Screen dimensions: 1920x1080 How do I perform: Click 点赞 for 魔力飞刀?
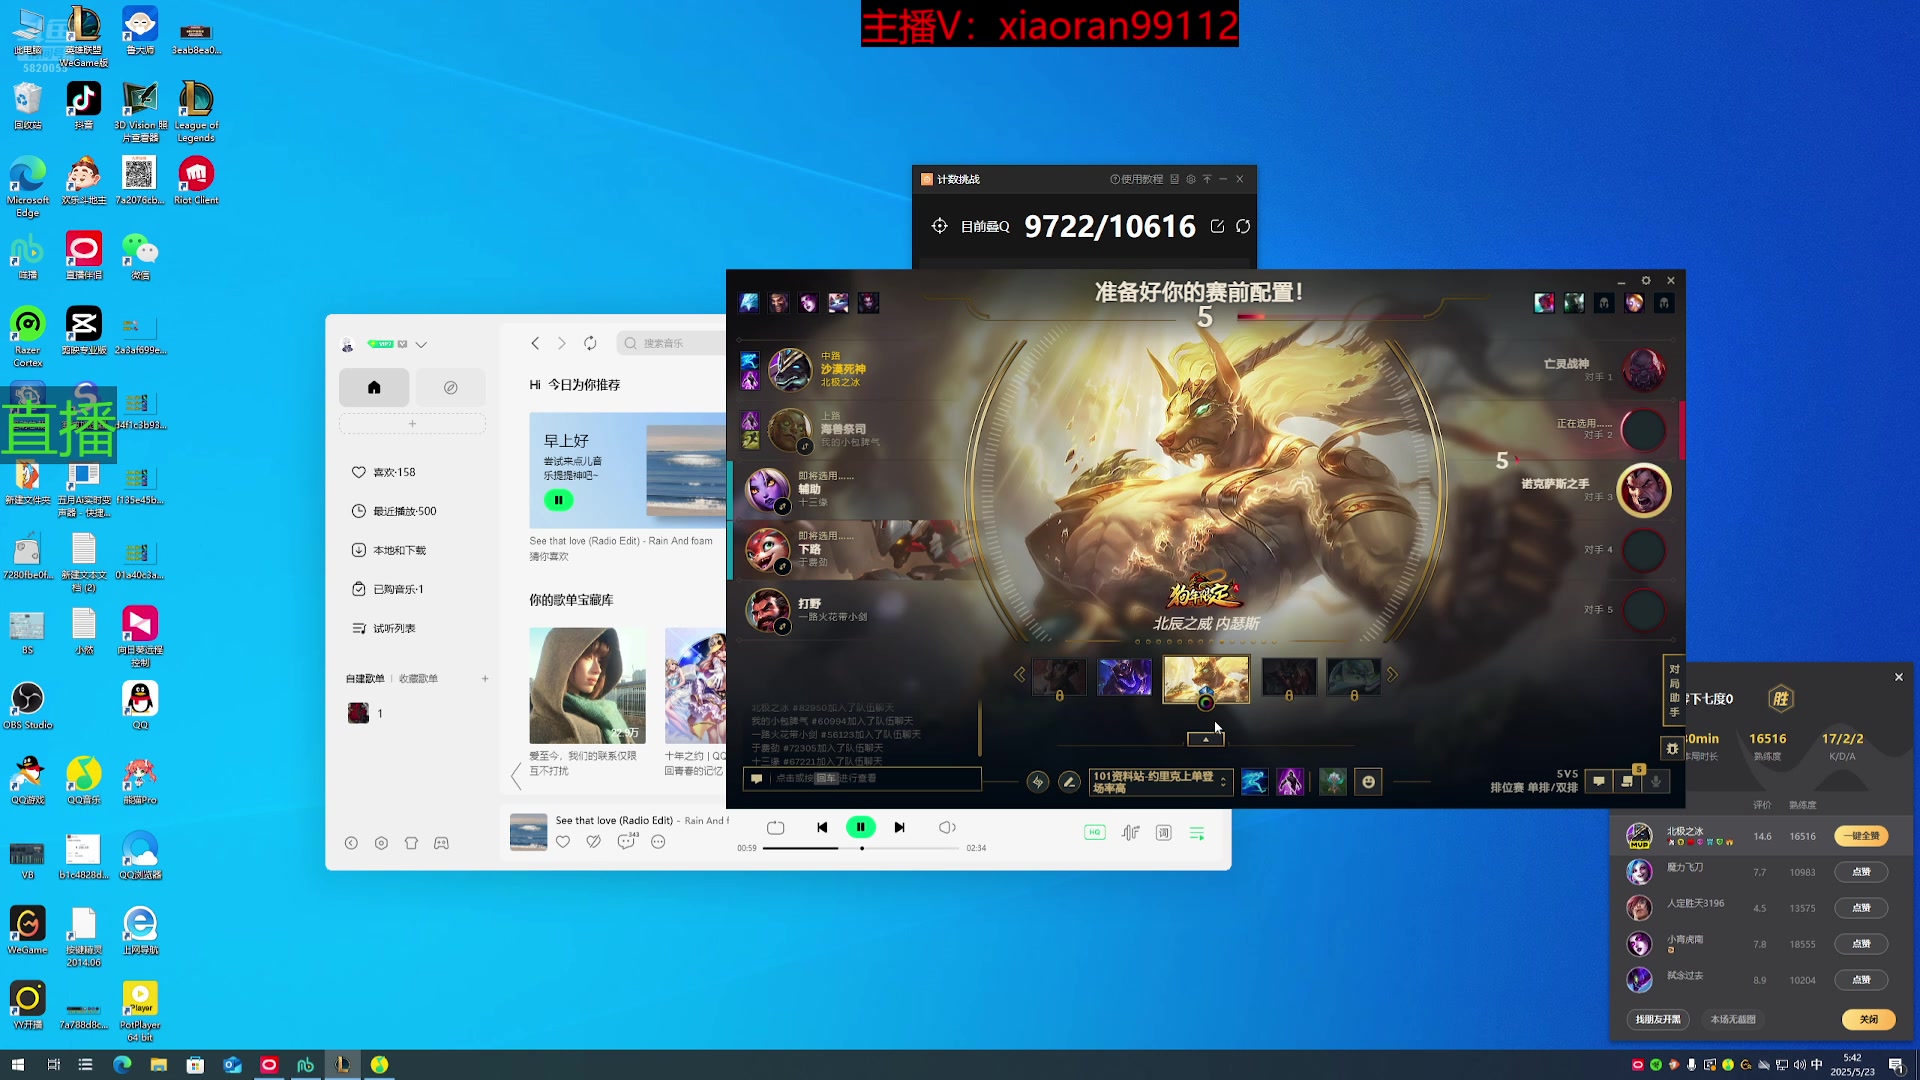tap(1861, 872)
